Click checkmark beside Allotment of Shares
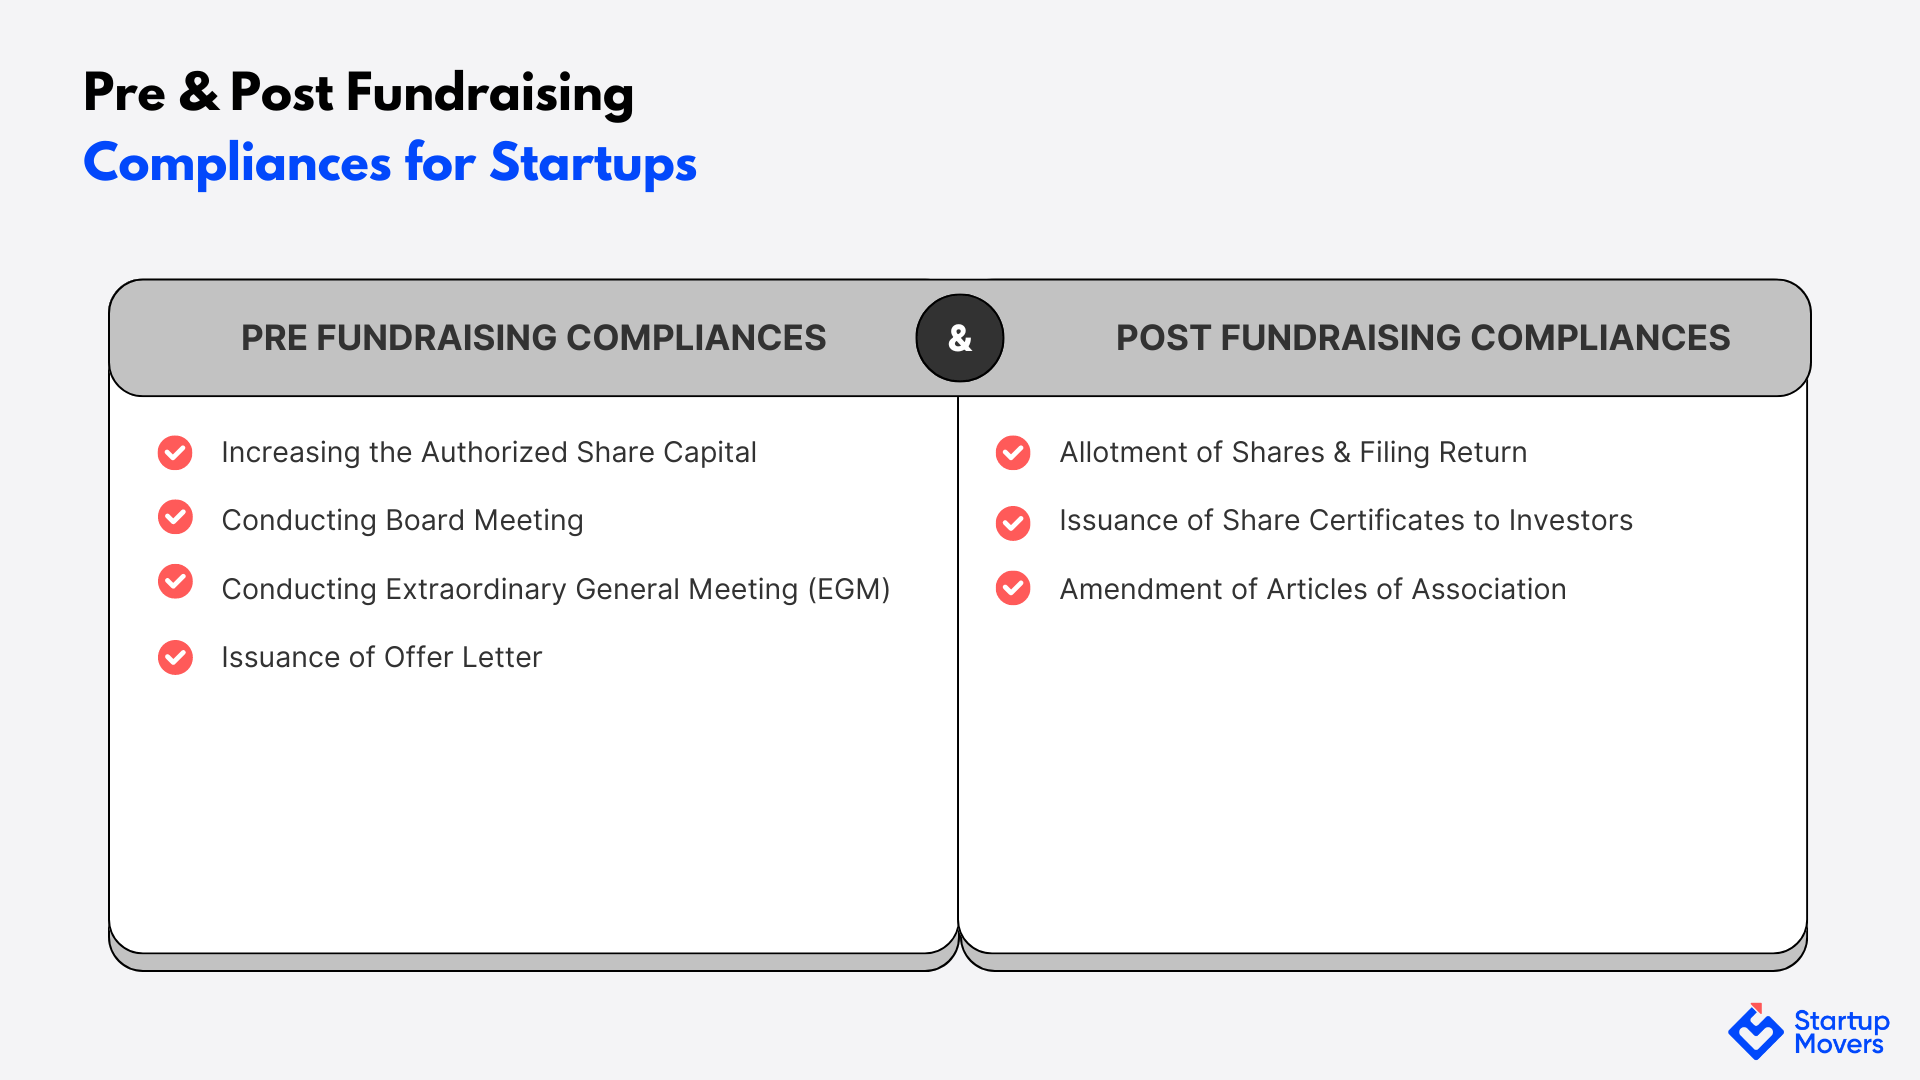The width and height of the screenshot is (1920, 1080). [1013, 452]
